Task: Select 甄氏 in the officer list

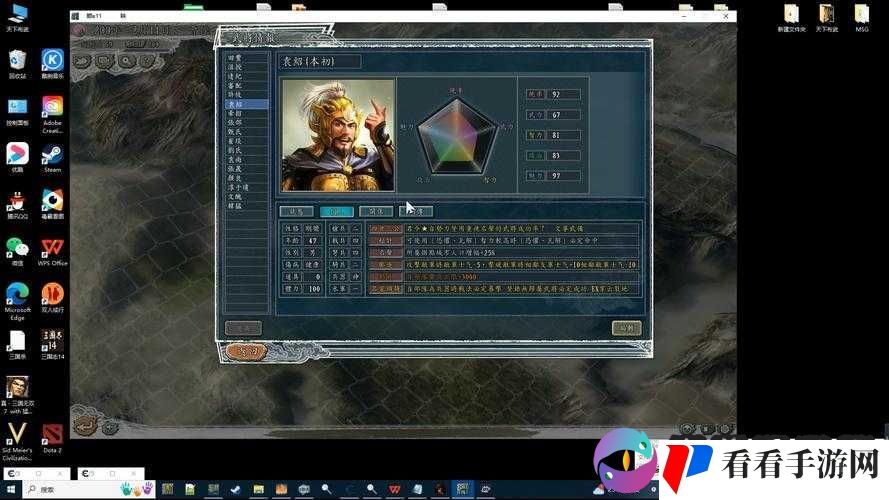Action: tap(247, 132)
